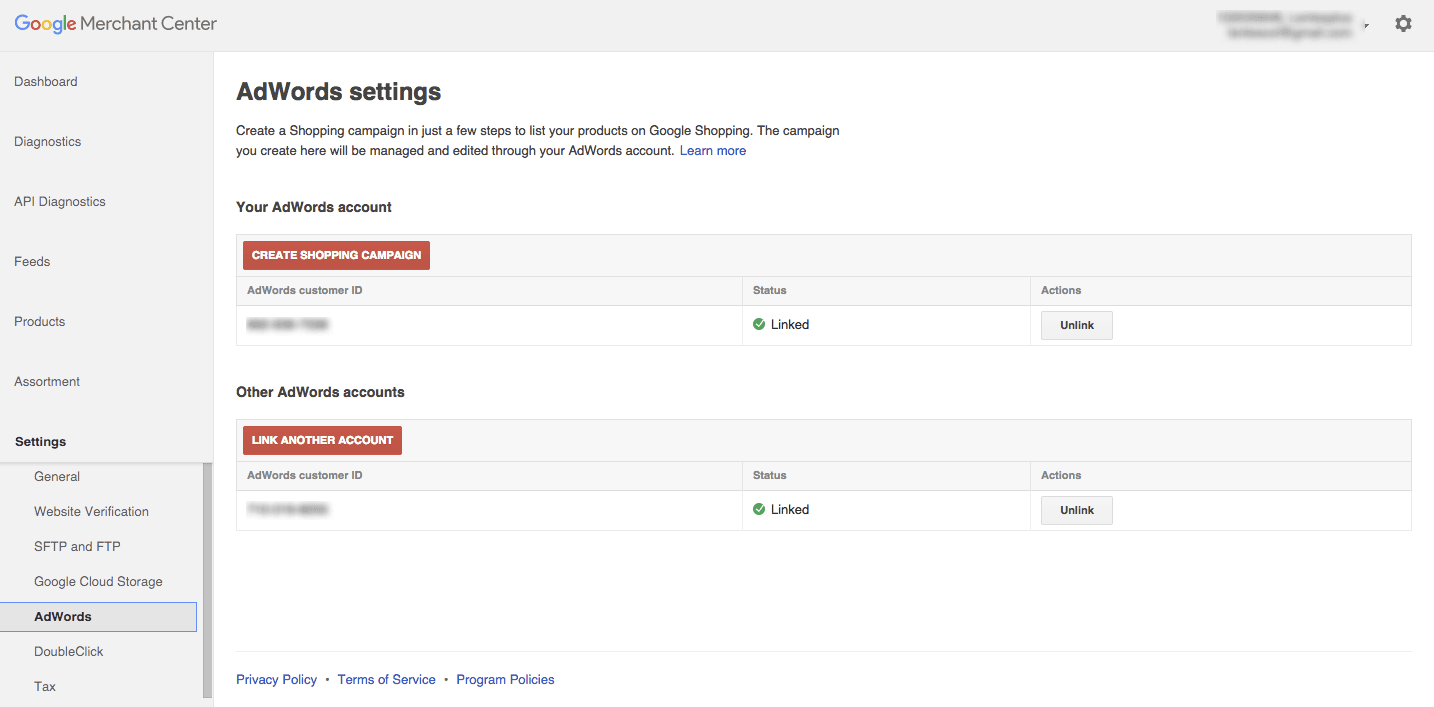Open the Products section
1434x707 pixels.
tap(40, 322)
